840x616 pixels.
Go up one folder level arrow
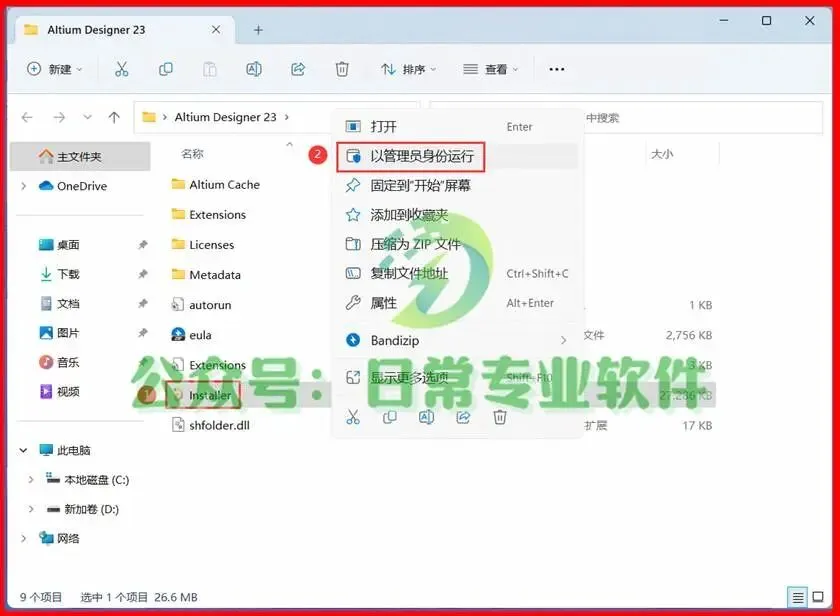[x=114, y=117]
